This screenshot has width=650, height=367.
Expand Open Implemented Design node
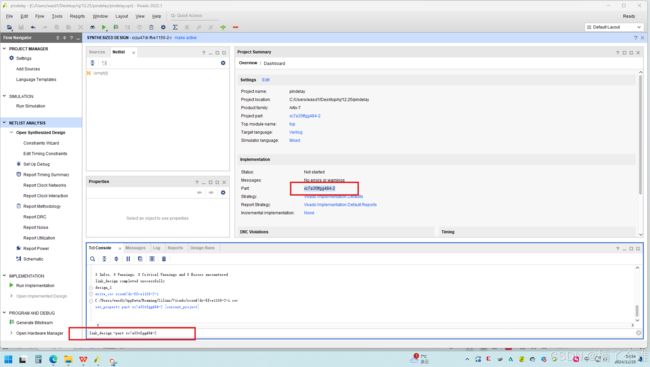(12, 296)
